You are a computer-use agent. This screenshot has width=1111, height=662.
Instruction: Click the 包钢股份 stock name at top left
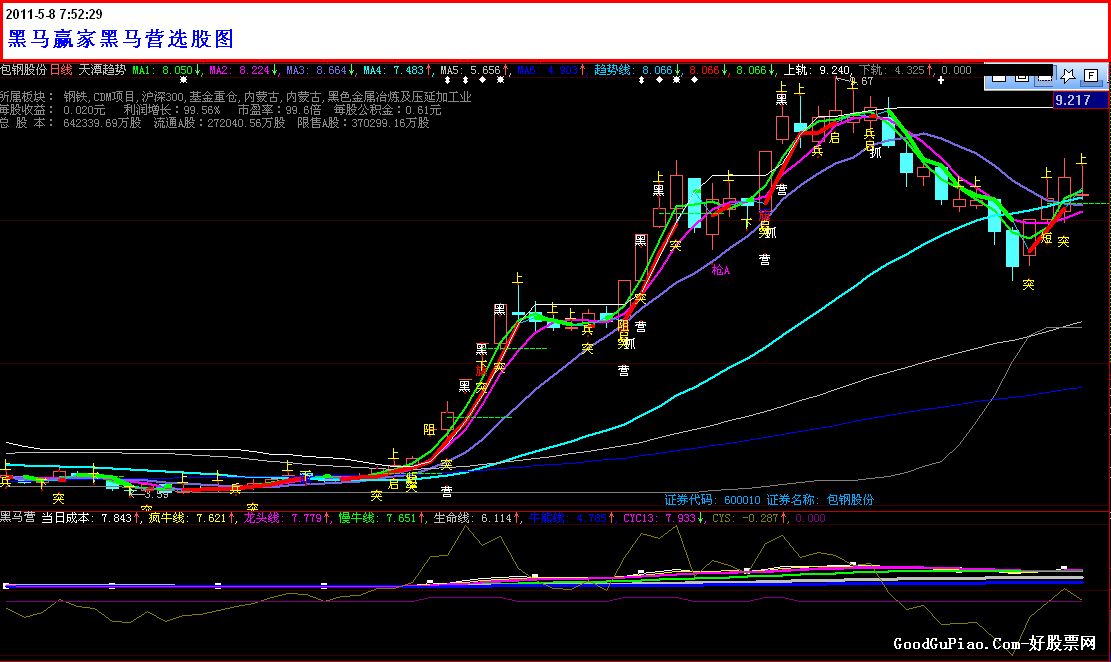click(x=23, y=70)
